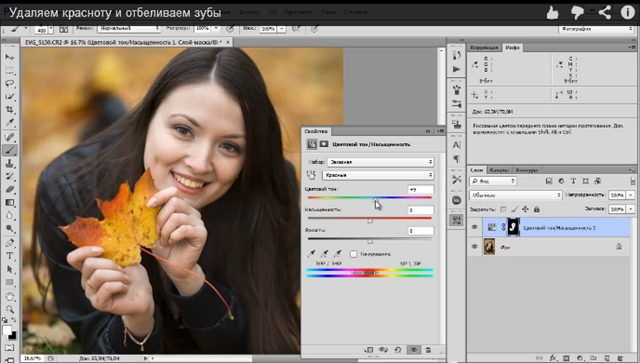This screenshot has height=363, width=640.
Task: Open the layer blend mode dropdown
Action: click(x=516, y=195)
